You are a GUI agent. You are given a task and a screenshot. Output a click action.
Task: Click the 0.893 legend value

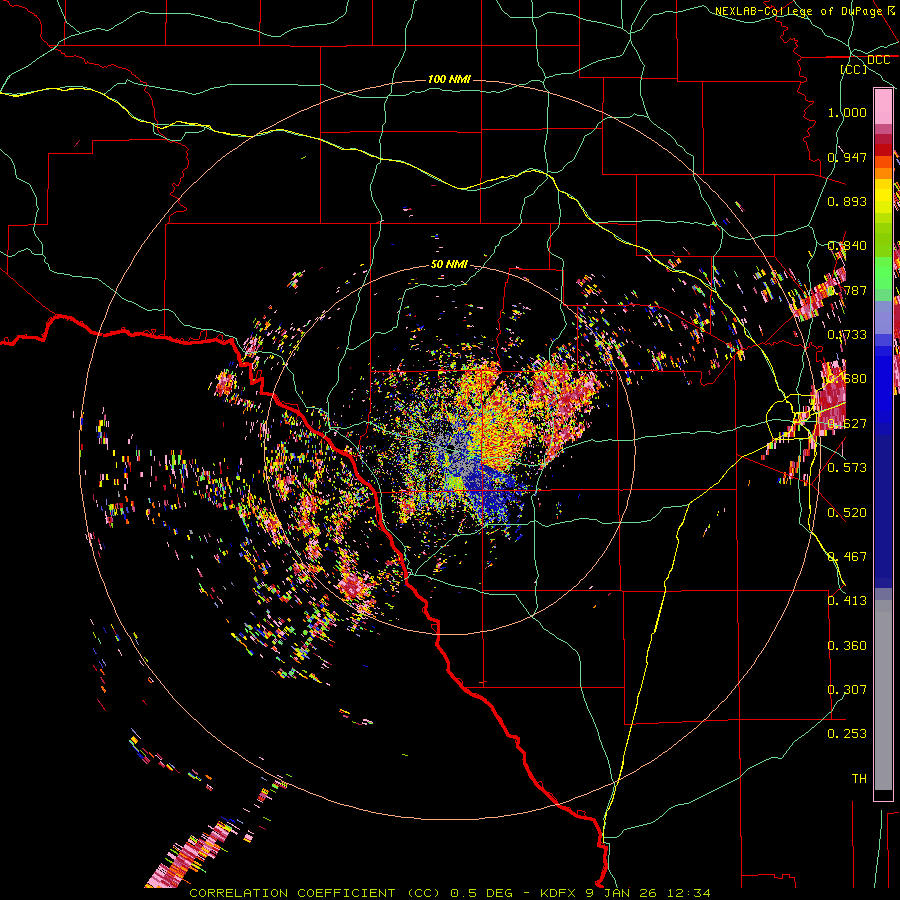point(847,201)
